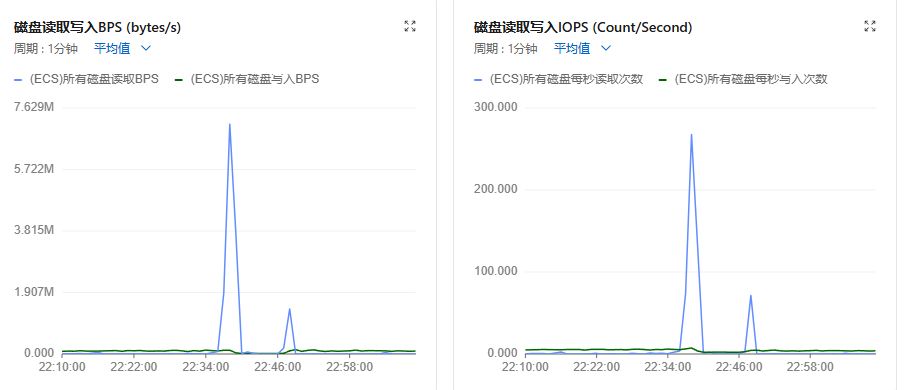Viewport: 908px width, 390px height.
Task: Click the 22:46:00 x-axis label in the IOPS chart
Action: coord(739,367)
